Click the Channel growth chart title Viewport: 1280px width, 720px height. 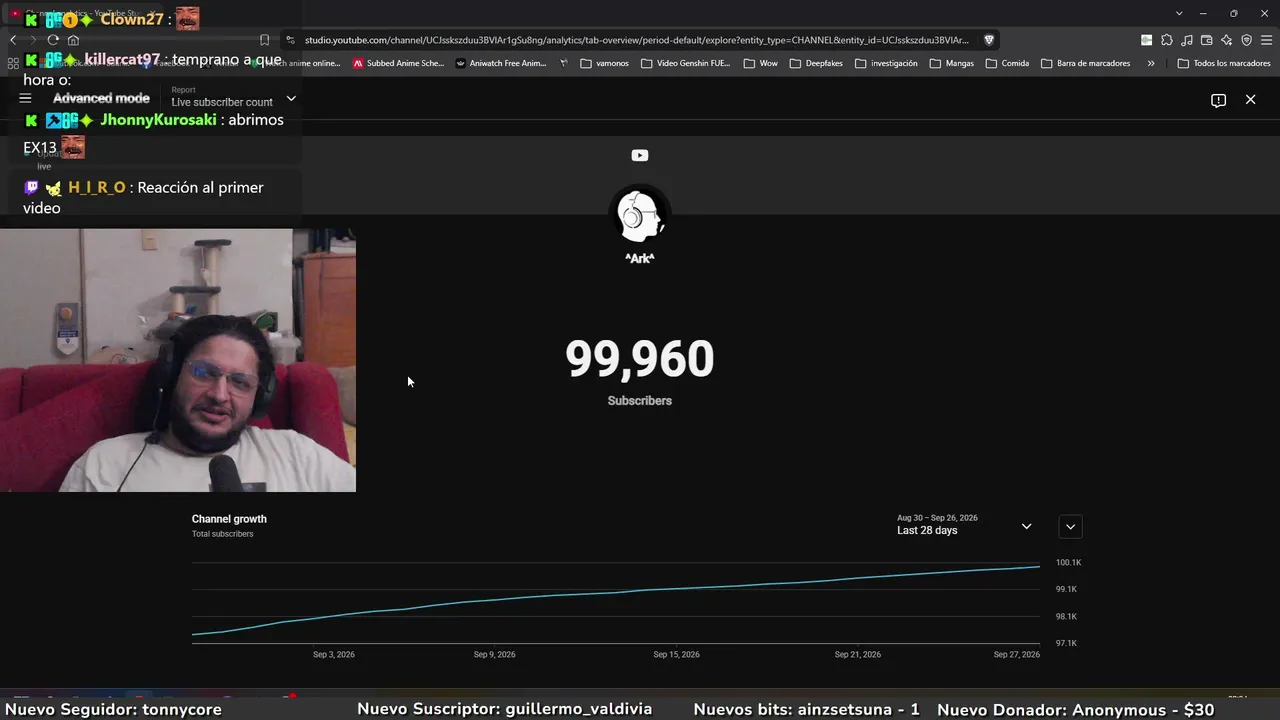point(229,519)
